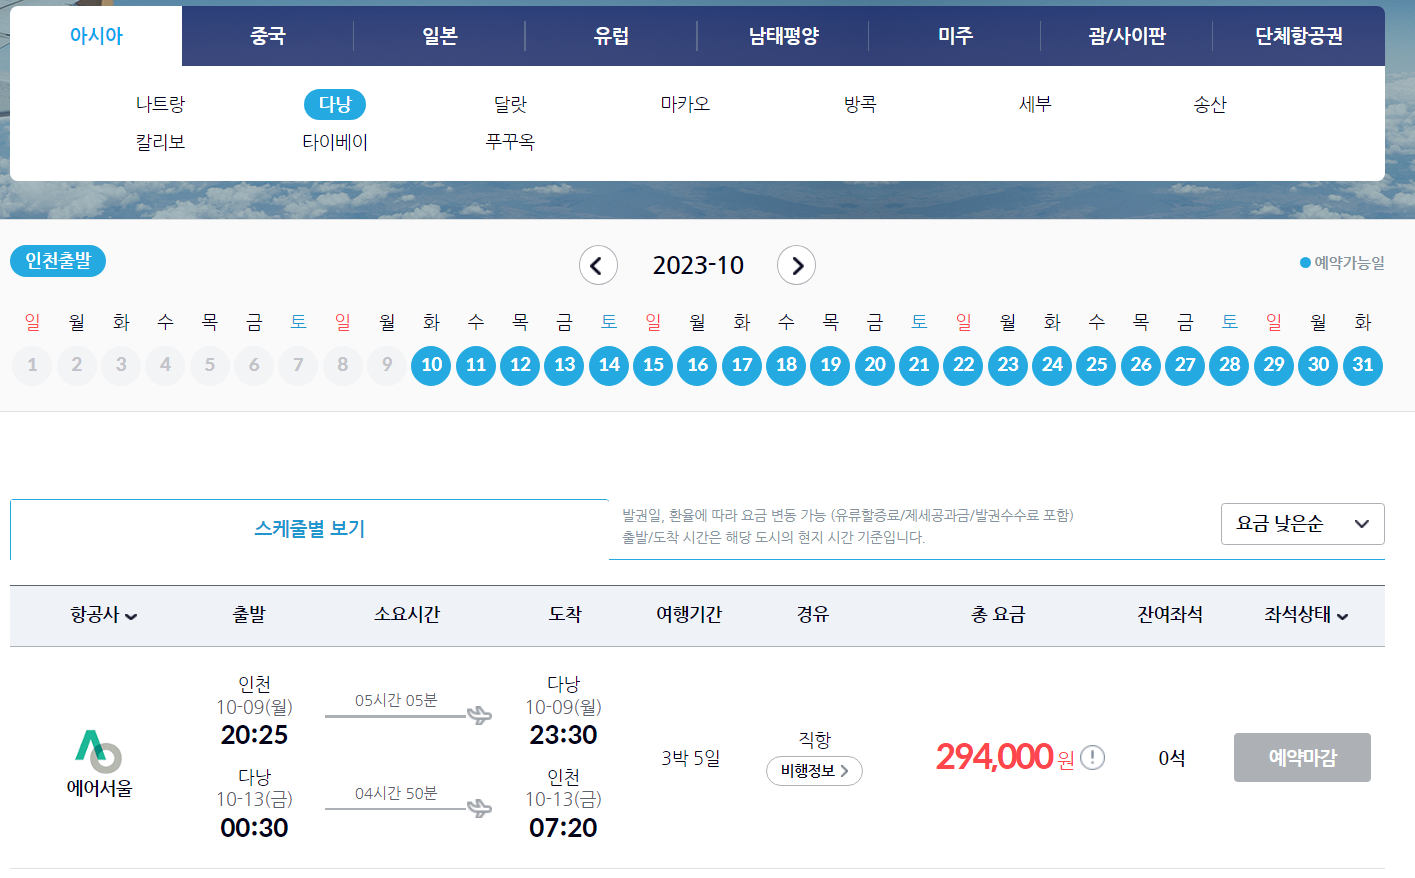The height and width of the screenshot is (878, 1415).
Task: Choose 방콕 as destination
Action: pyautogui.click(x=858, y=104)
